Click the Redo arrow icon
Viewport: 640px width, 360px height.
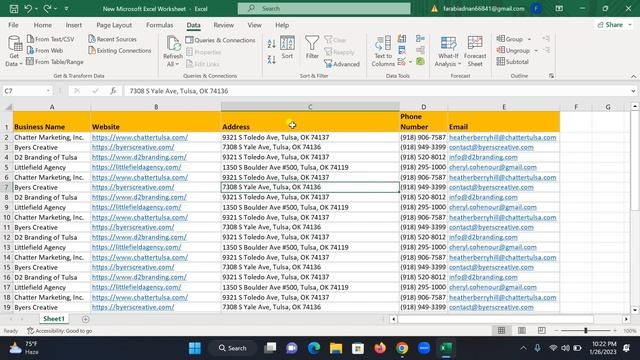[x=47, y=8]
